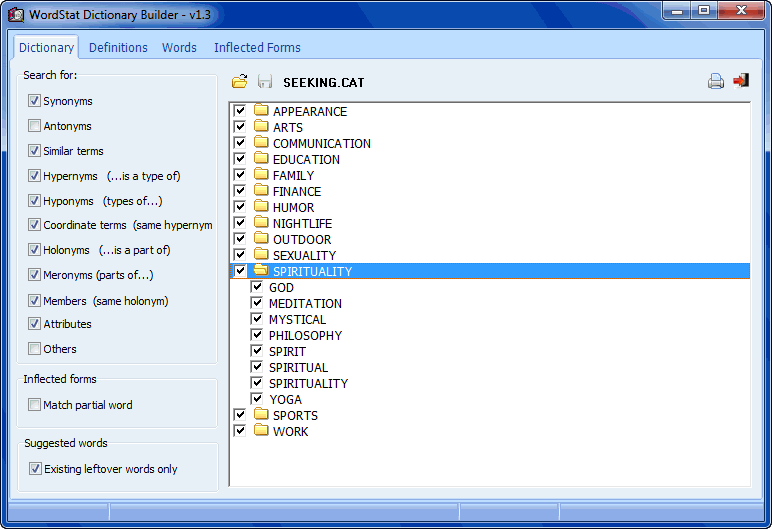Image resolution: width=772 pixels, height=529 pixels.
Task: Uncheck the YOGA entry checkbox
Action: [x=257, y=398]
